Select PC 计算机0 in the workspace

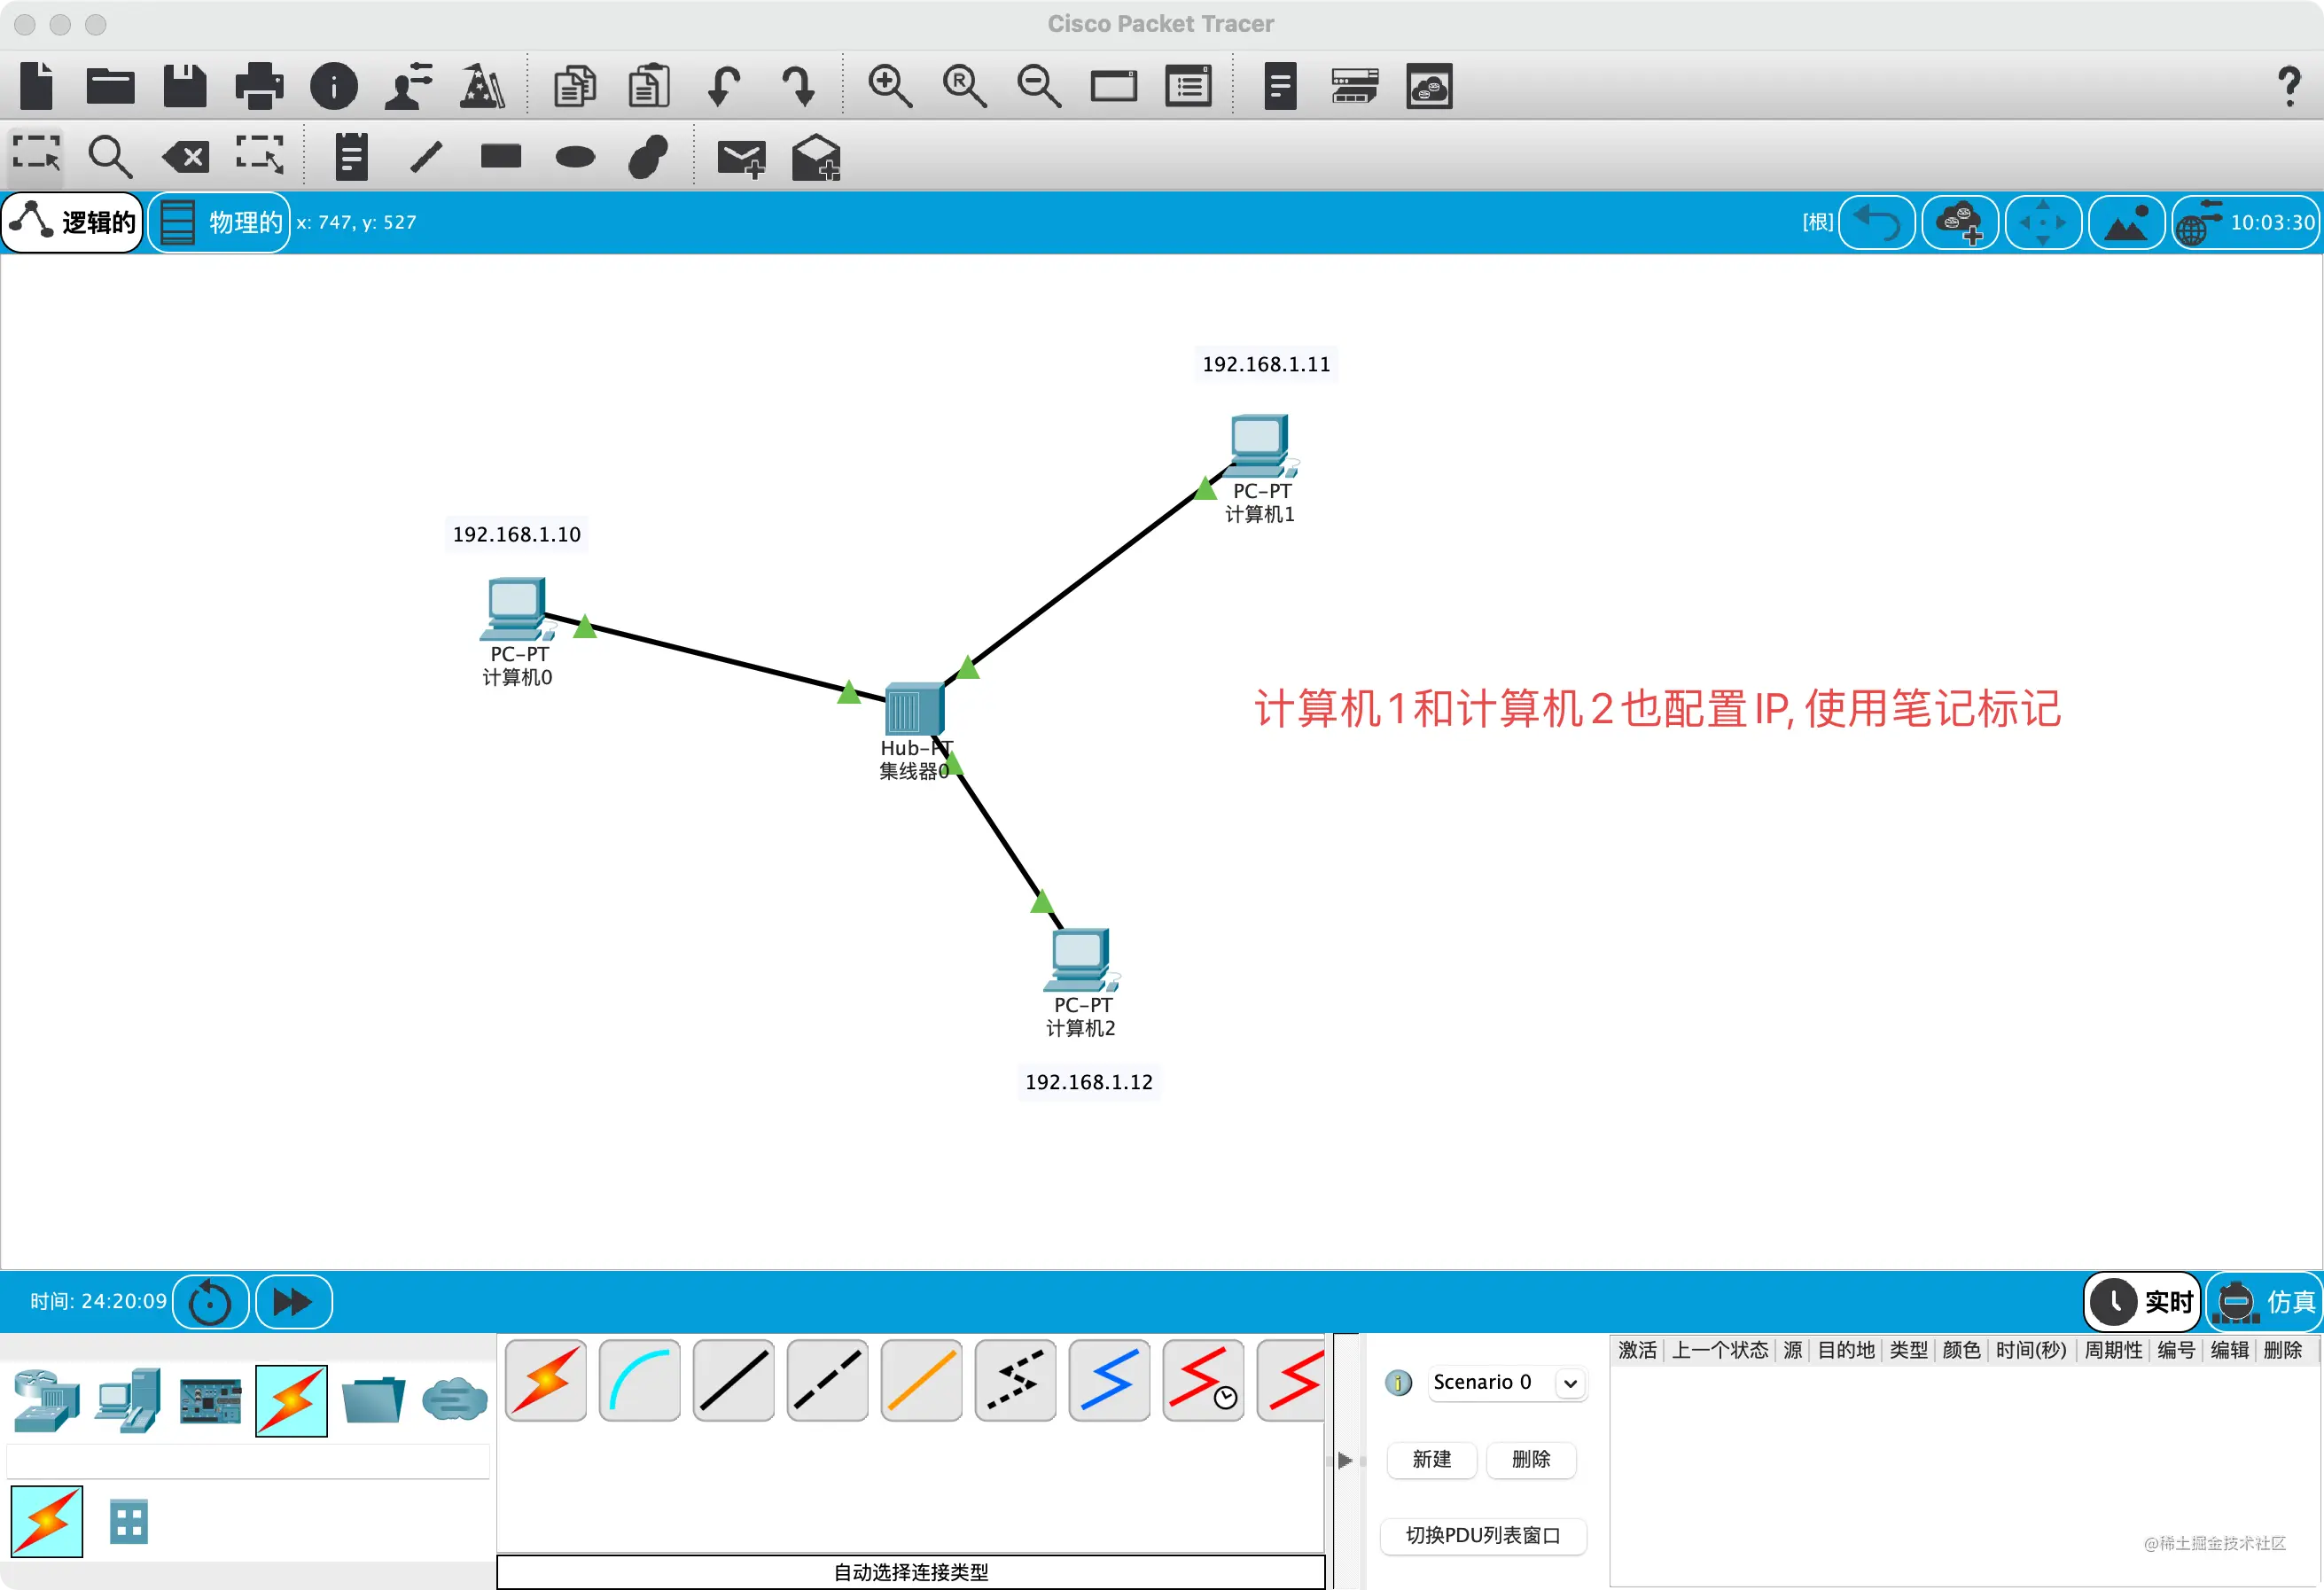517,608
